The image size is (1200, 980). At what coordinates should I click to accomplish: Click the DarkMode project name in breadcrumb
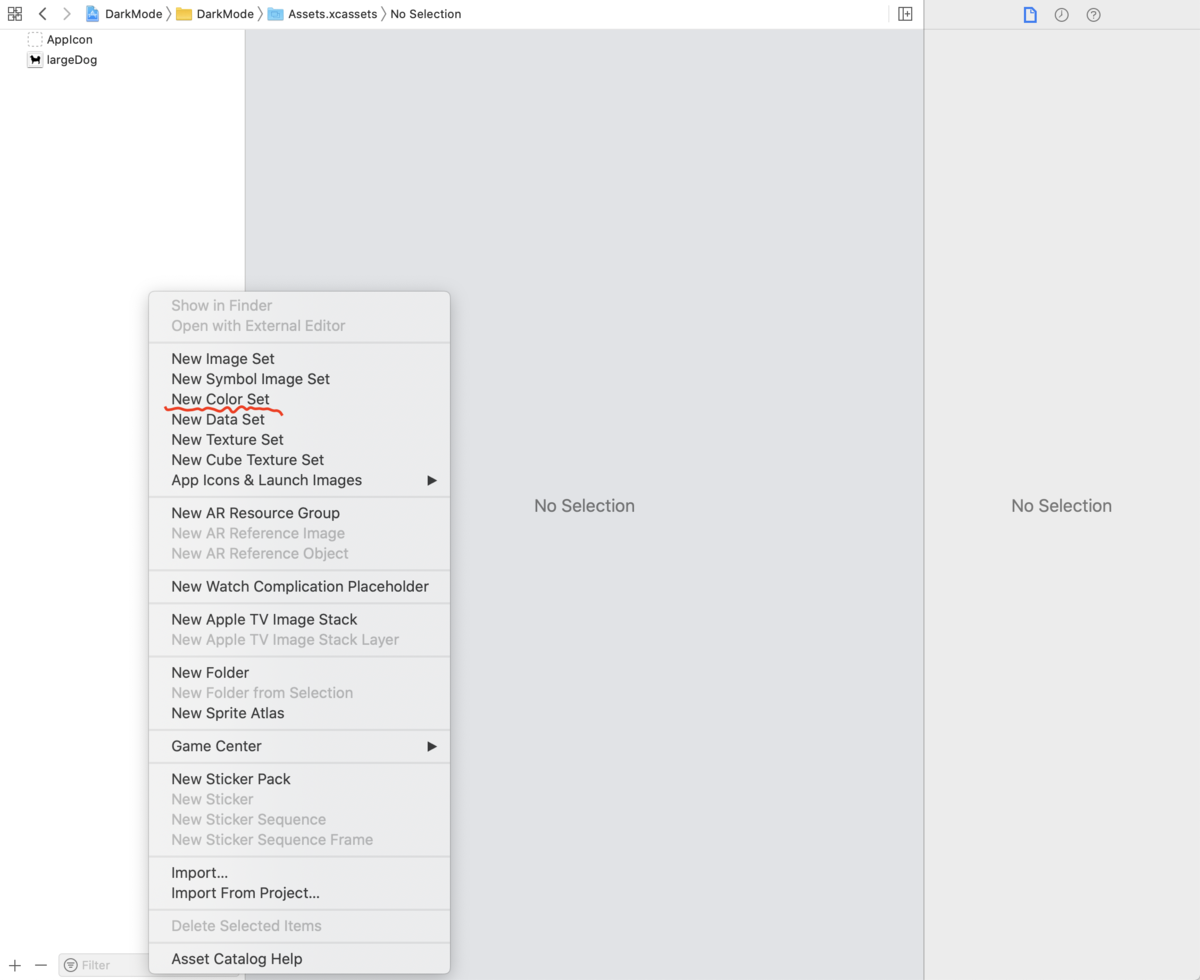(133, 14)
